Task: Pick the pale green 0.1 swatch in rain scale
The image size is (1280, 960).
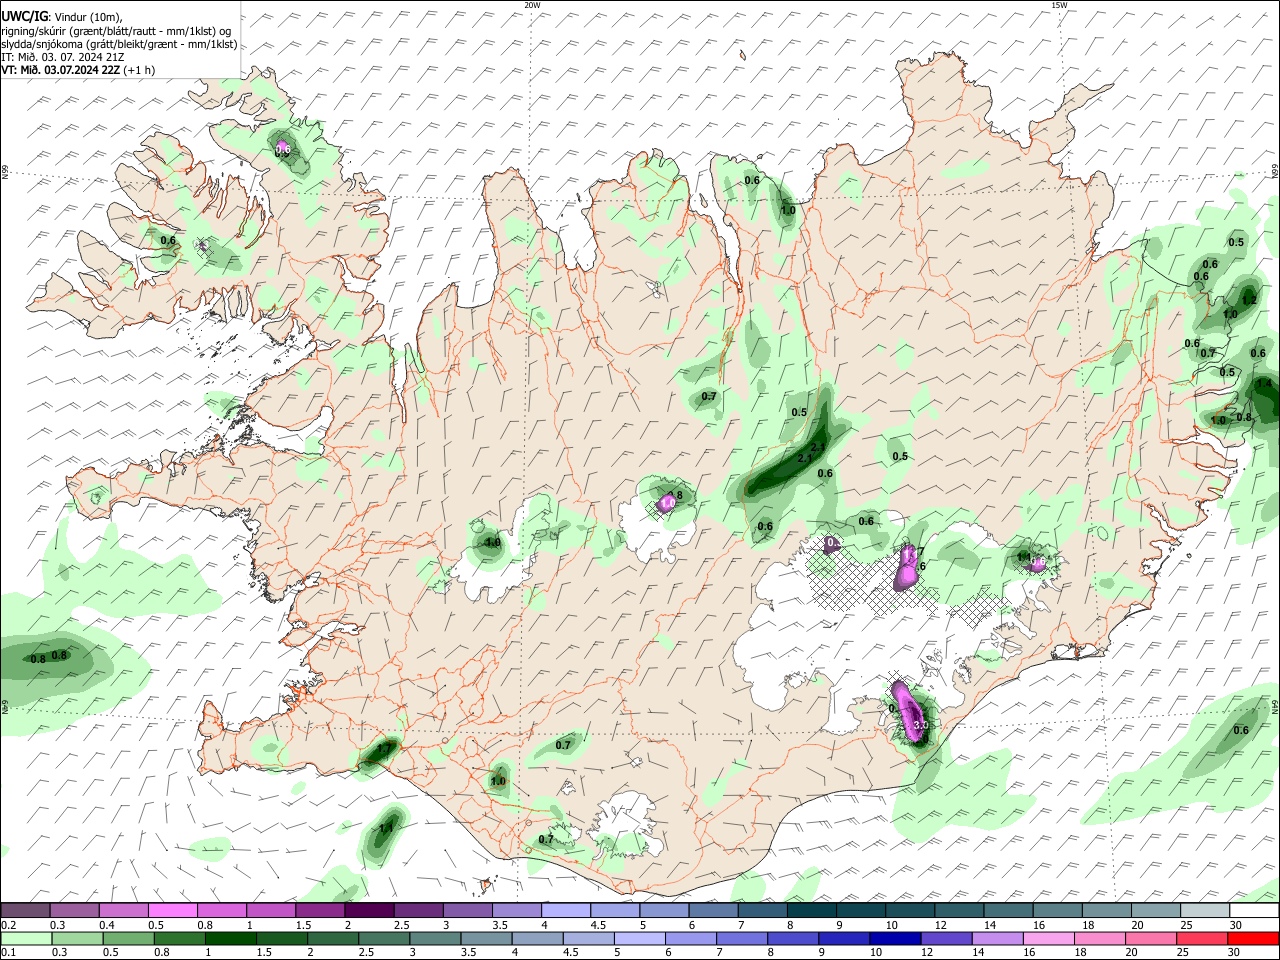Action: (25, 938)
